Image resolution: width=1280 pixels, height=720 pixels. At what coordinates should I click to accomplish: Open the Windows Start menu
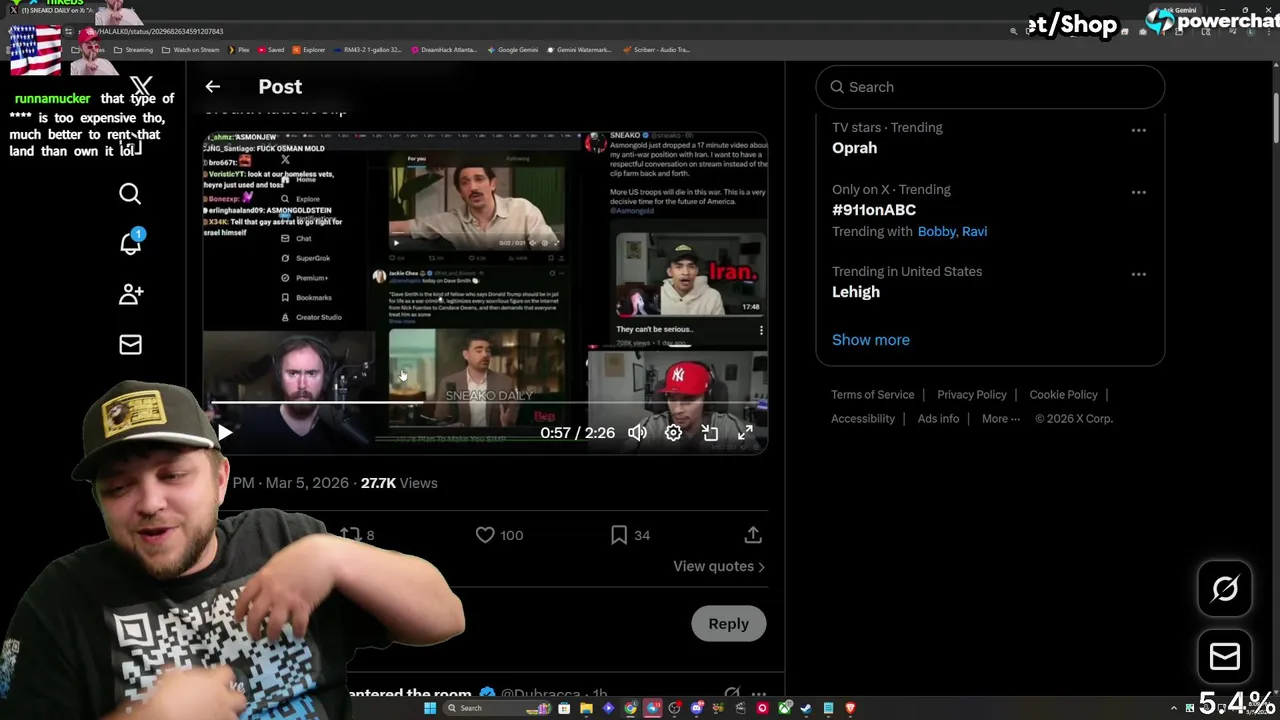[430, 708]
